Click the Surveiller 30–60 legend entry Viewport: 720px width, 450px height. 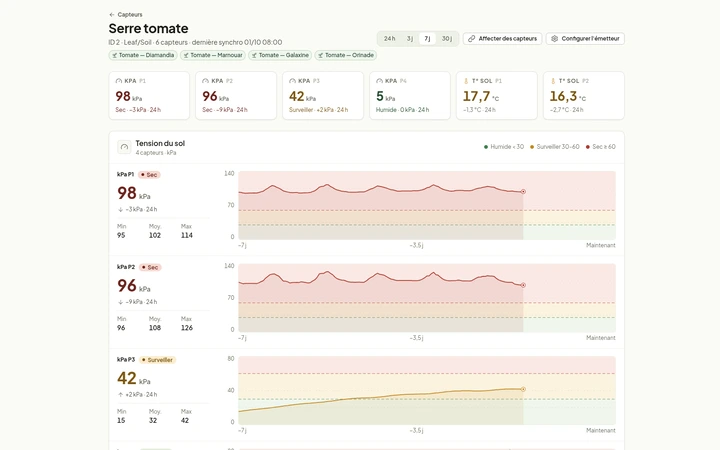(555, 147)
